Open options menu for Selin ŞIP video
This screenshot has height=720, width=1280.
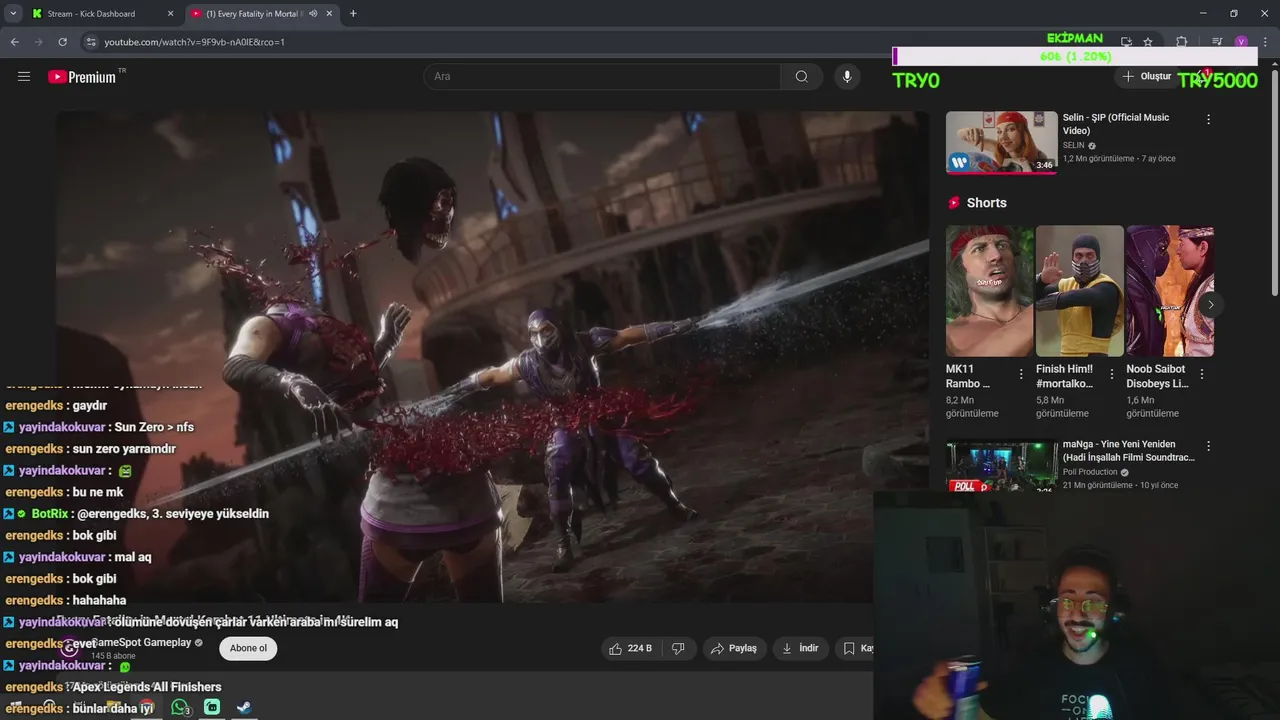1208,119
